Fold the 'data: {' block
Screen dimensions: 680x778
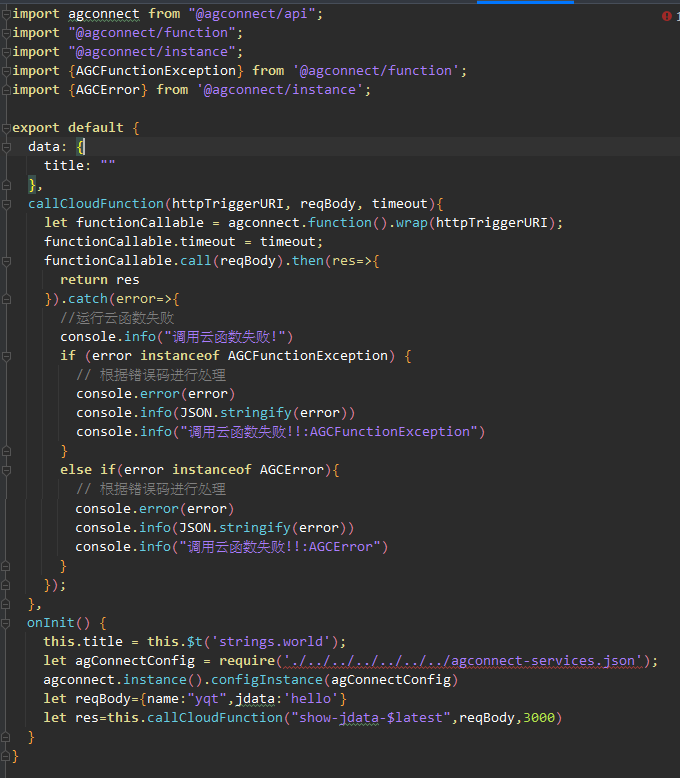6,147
